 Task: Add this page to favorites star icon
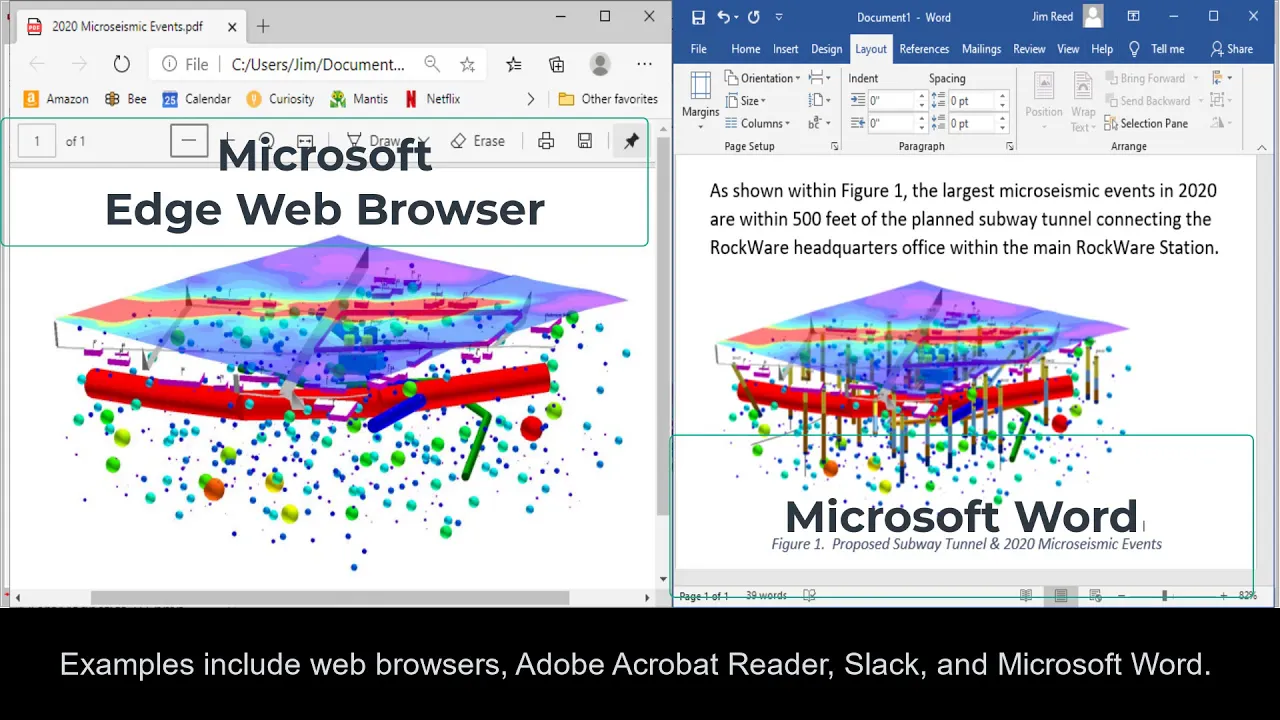pos(467,64)
